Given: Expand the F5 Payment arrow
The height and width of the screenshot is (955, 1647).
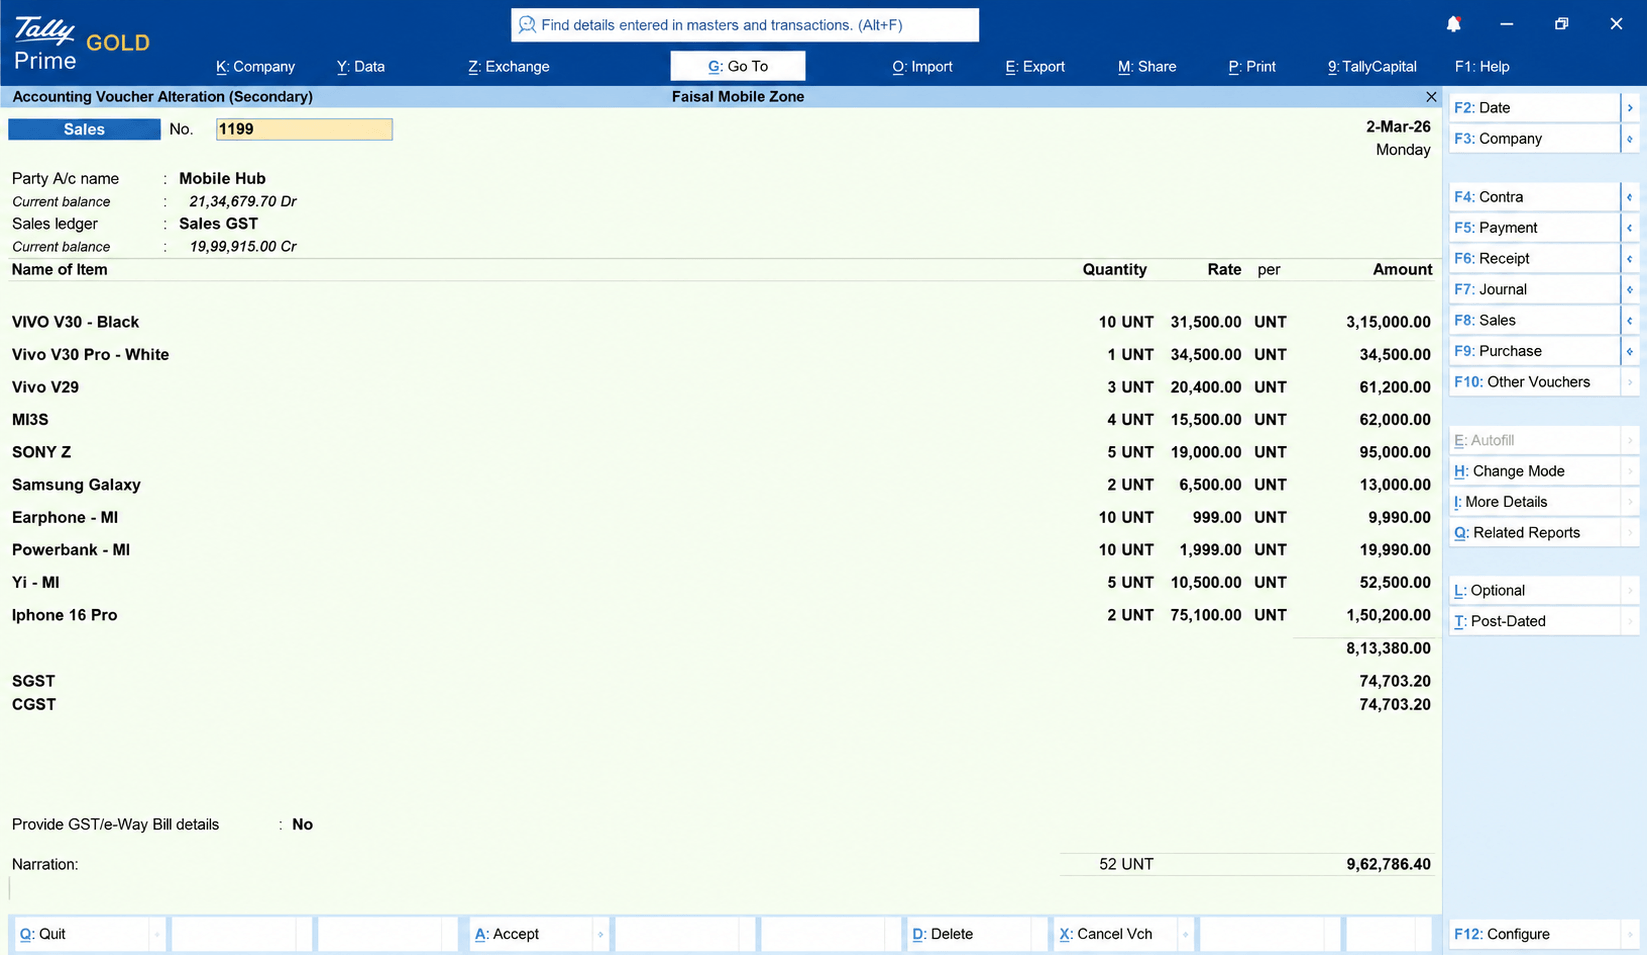Looking at the screenshot, I should (x=1630, y=228).
